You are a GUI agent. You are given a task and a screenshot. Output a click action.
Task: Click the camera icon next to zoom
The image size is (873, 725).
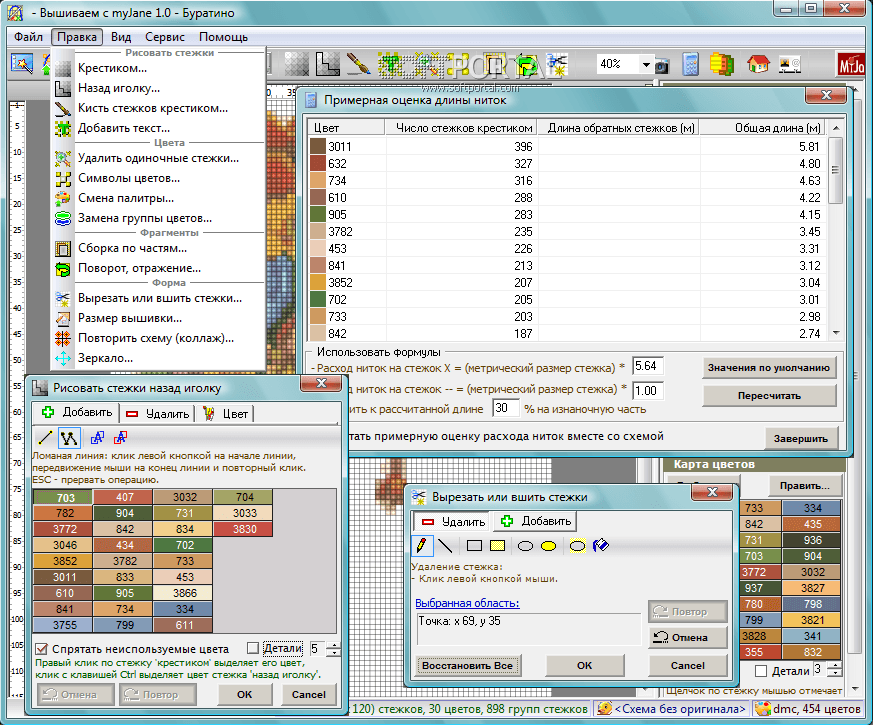point(661,66)
